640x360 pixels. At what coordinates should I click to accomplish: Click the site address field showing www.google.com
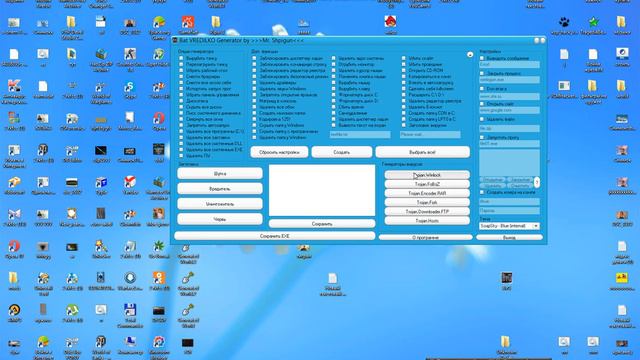click(509, 110)
